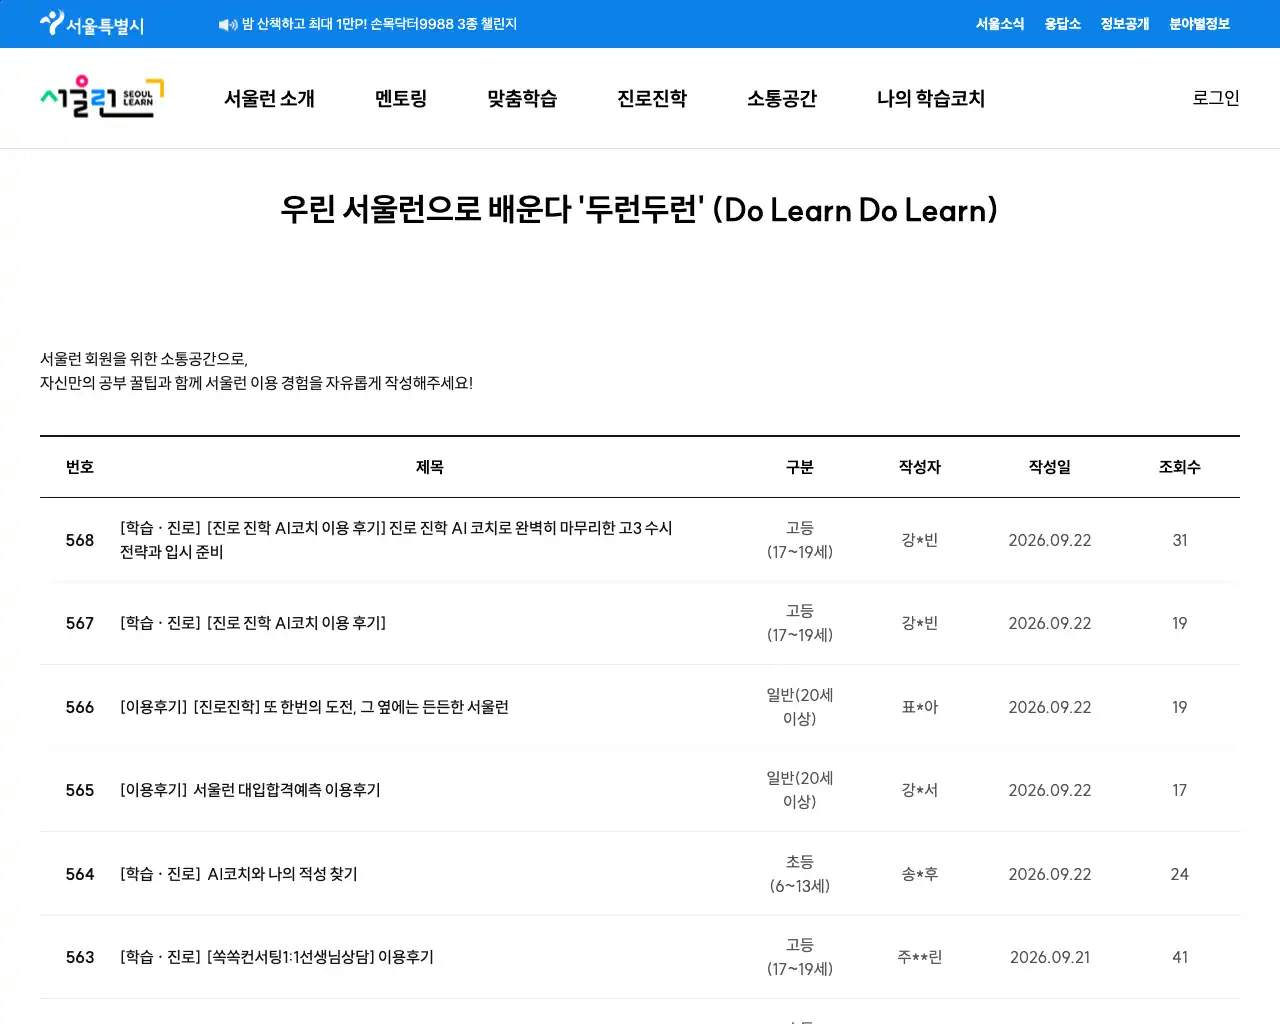Click author 주**린 in row 563
This screenshot has width=1280, height=1024.
(x=920, y=957)
